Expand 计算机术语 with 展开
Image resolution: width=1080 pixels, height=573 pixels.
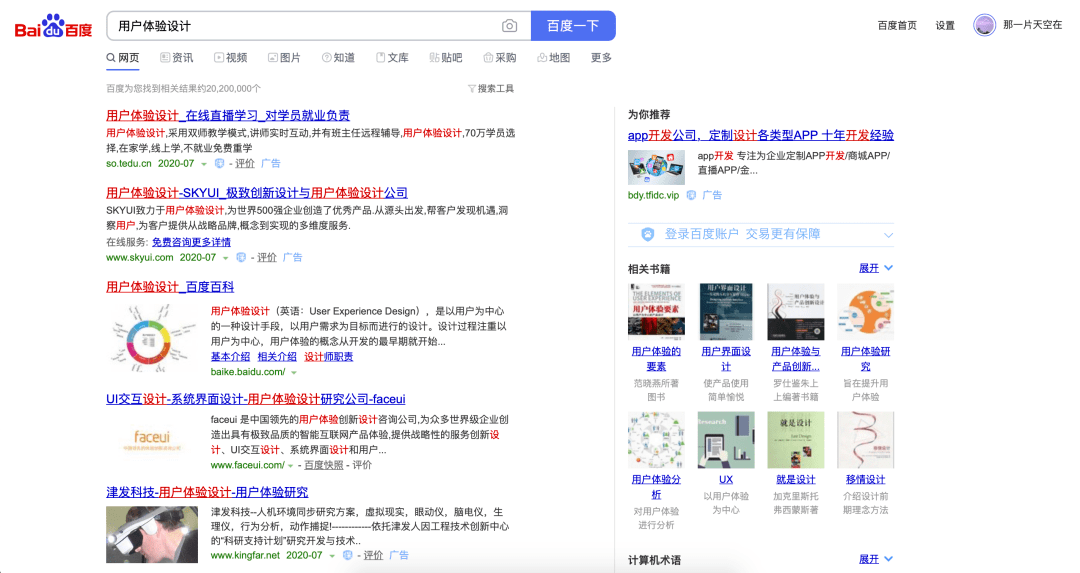point(875,559)
